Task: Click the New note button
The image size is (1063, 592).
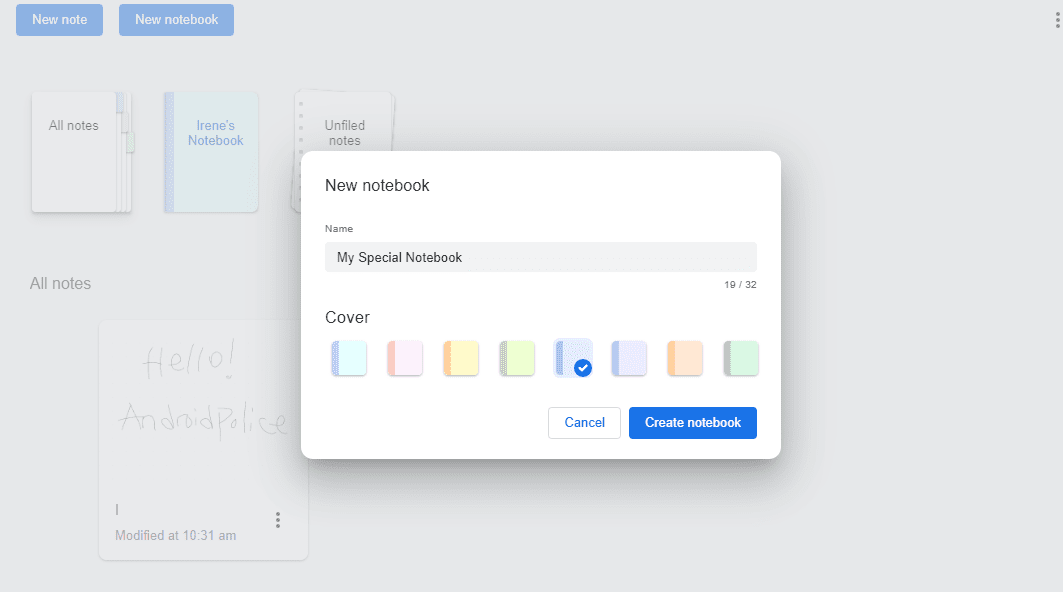Action: [59, 20]
